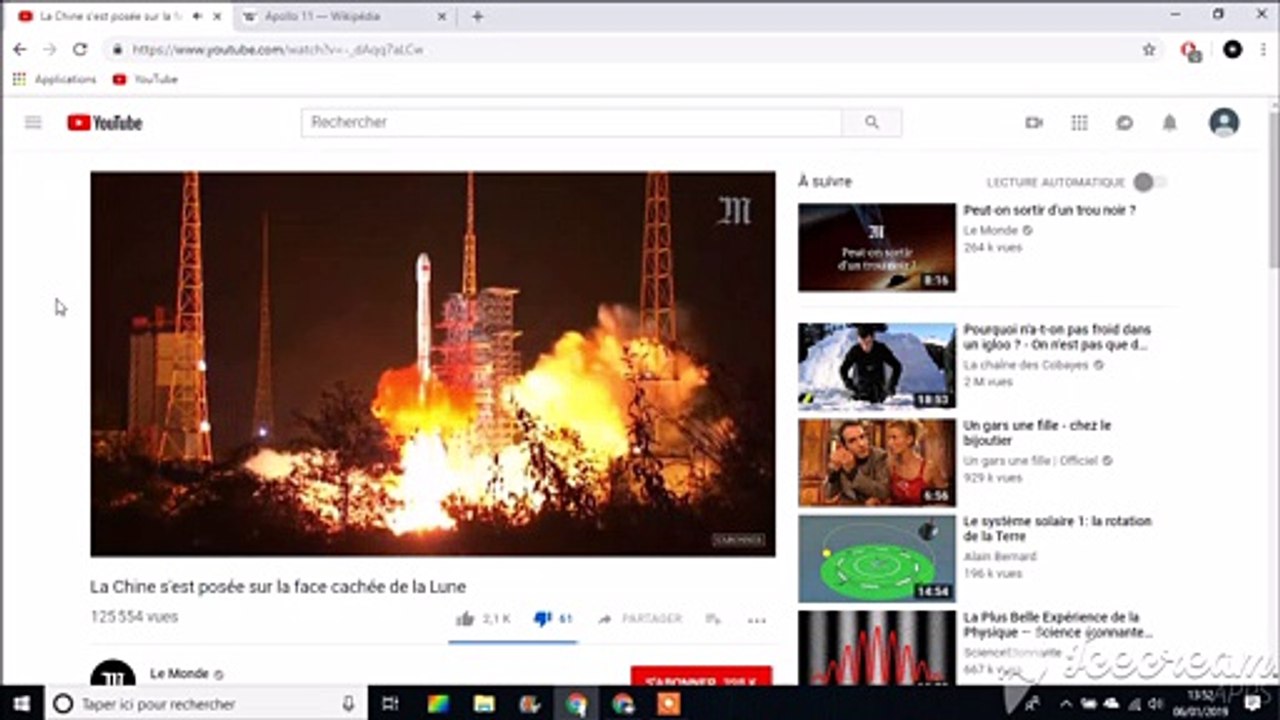
Task: Toggle the Lecture automatique autoplay switch
Action: pos(1148,182)
